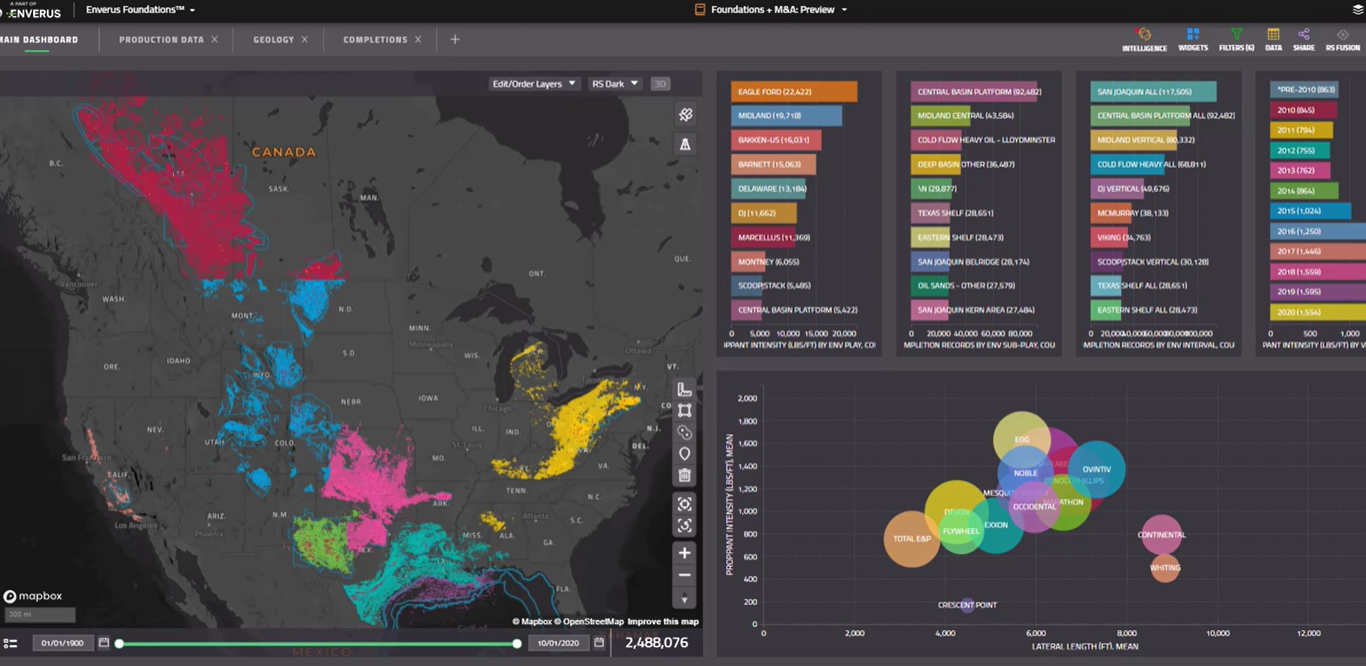Toggle the 3D map view
Viewport: 1366px width, 666px height.
(660, 84)
